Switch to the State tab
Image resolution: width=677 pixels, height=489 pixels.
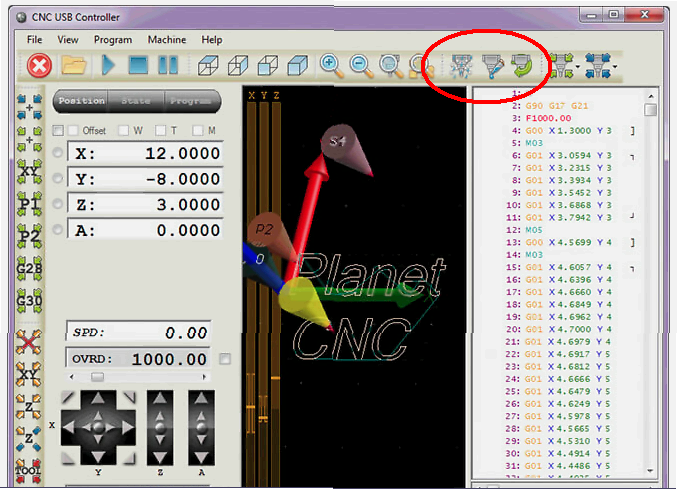136,101
